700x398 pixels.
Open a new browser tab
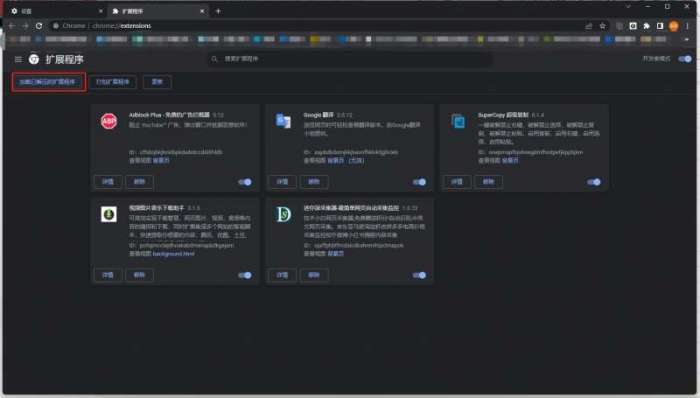pyautogui.click(x=218, y=11)
